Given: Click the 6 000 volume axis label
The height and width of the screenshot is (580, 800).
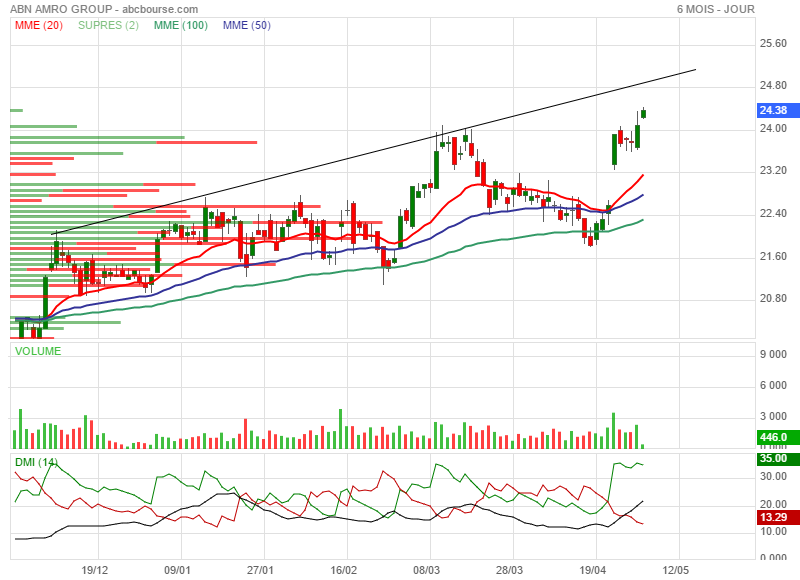Looking at the screenshot, I should [x=773, y=385].
